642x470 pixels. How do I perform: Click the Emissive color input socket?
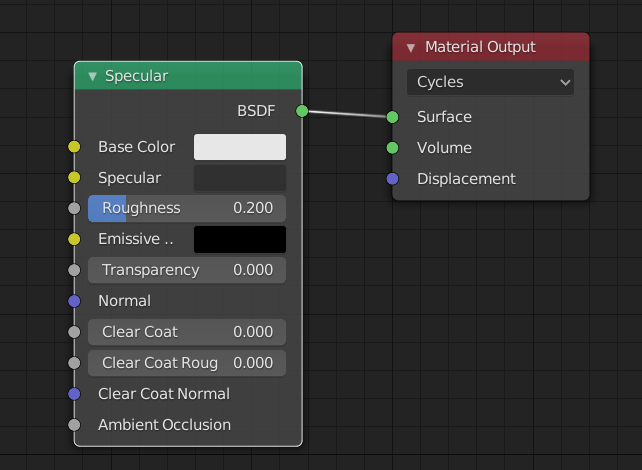pos(74,239)
